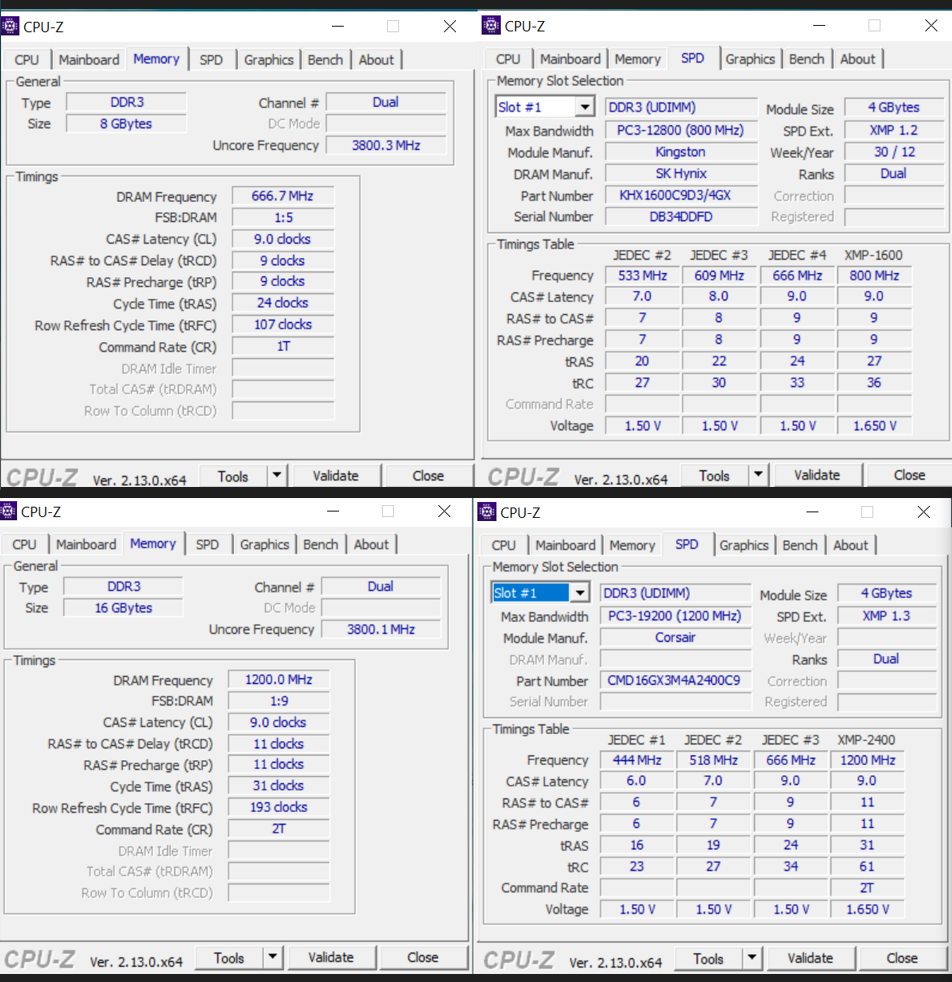
Task: Select the Bench tab in the 16 GBytes Memory window
Action: [x=321, y=545]
